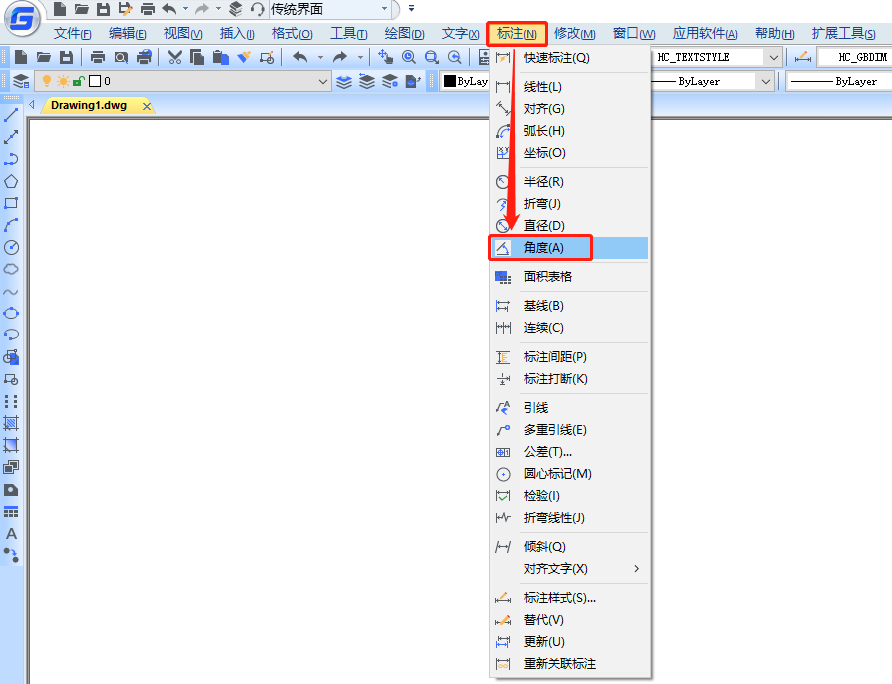
Task: Open the 绘图(D) menu
Action: coord(404,34)
